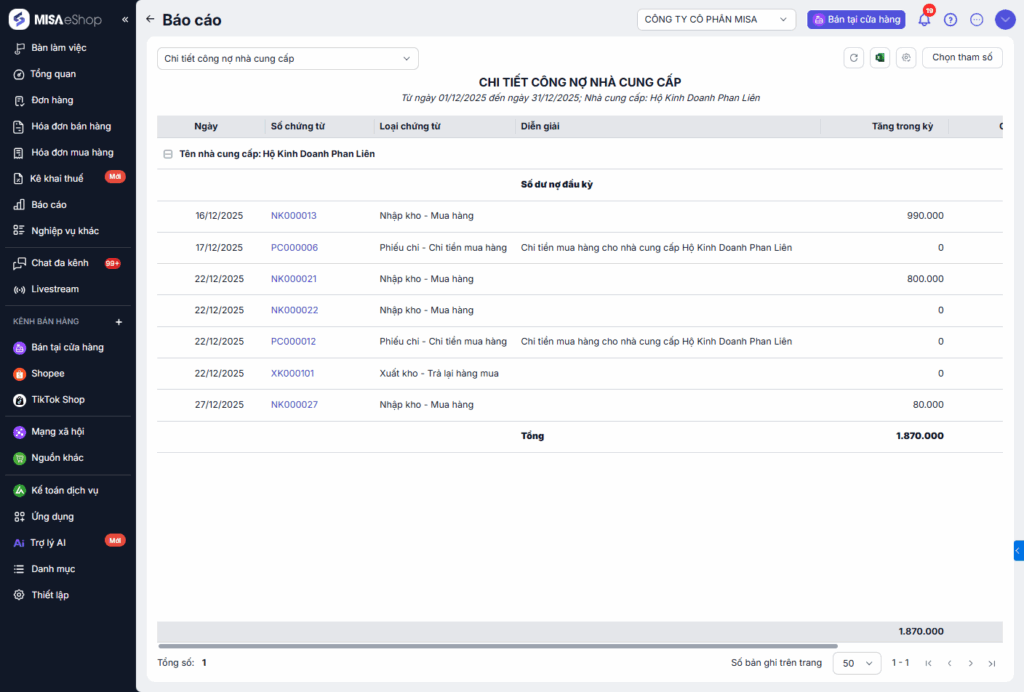Open the more options ellipsis icon
This screenshot has width=1024, height=692.
(977, 19)
